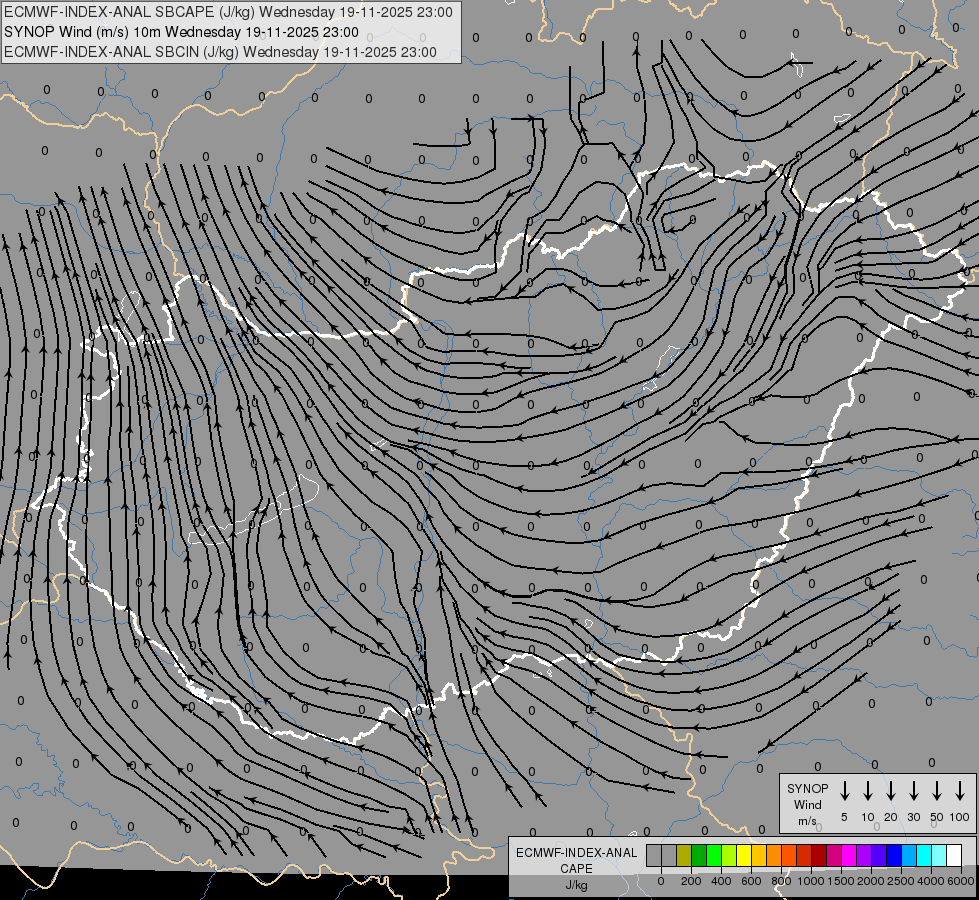Click the 'CAPE' label in color legend
The width and height of the screenshot is (979, 900).
coord(576,869)
